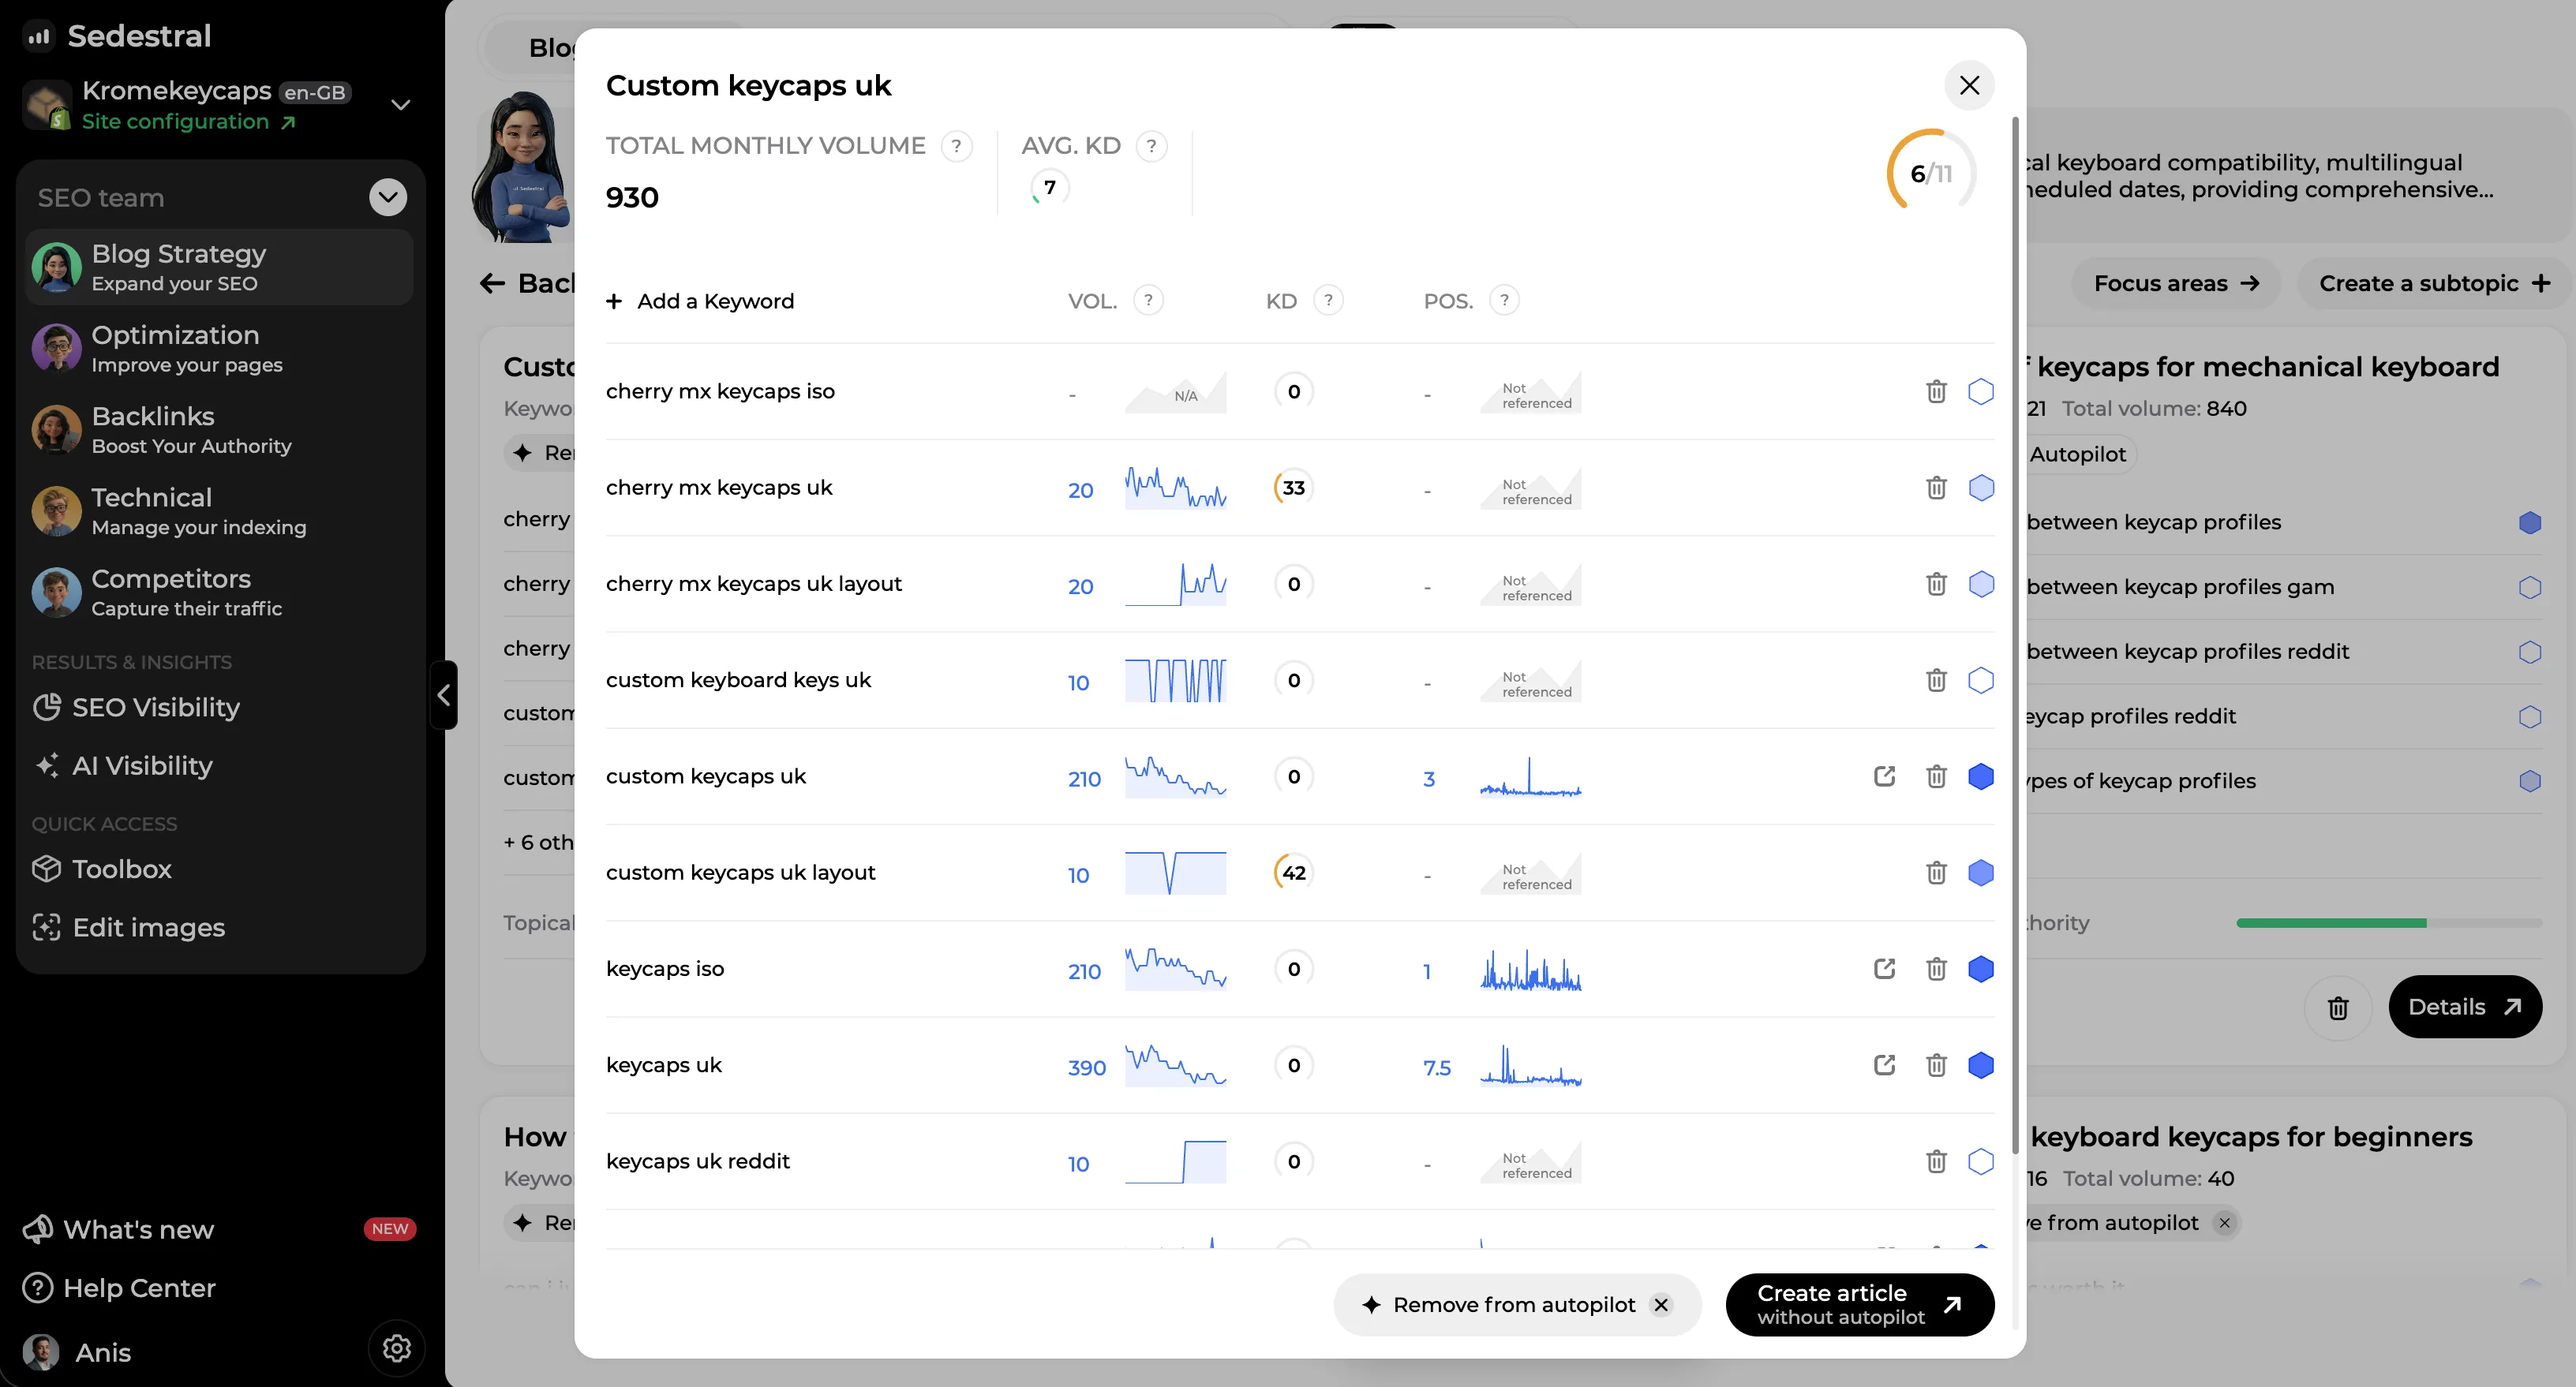Open Details for keycaps subtopic

(2465, 1007)
